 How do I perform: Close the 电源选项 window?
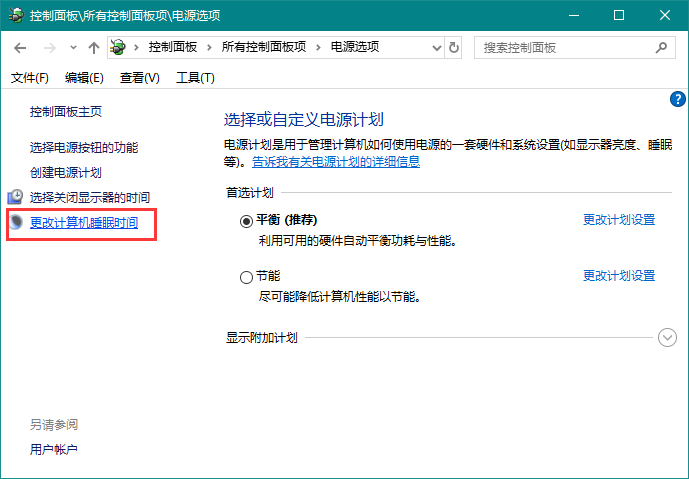point(665,15)
